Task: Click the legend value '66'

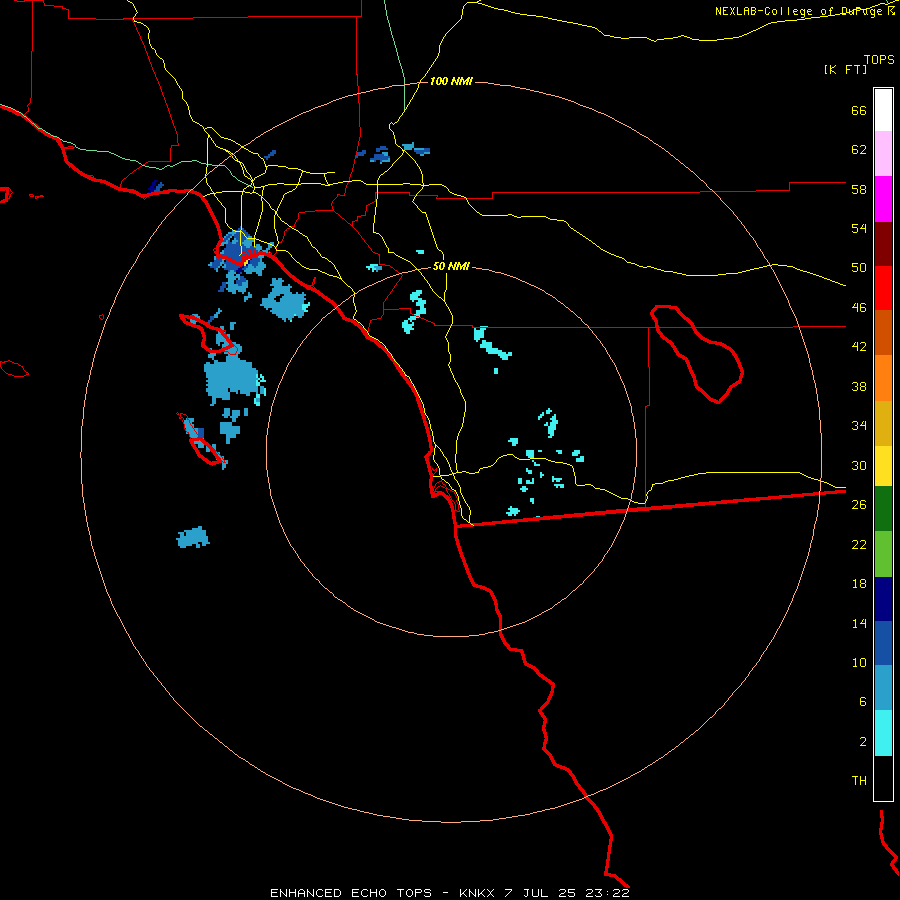Action: (859, 111)
